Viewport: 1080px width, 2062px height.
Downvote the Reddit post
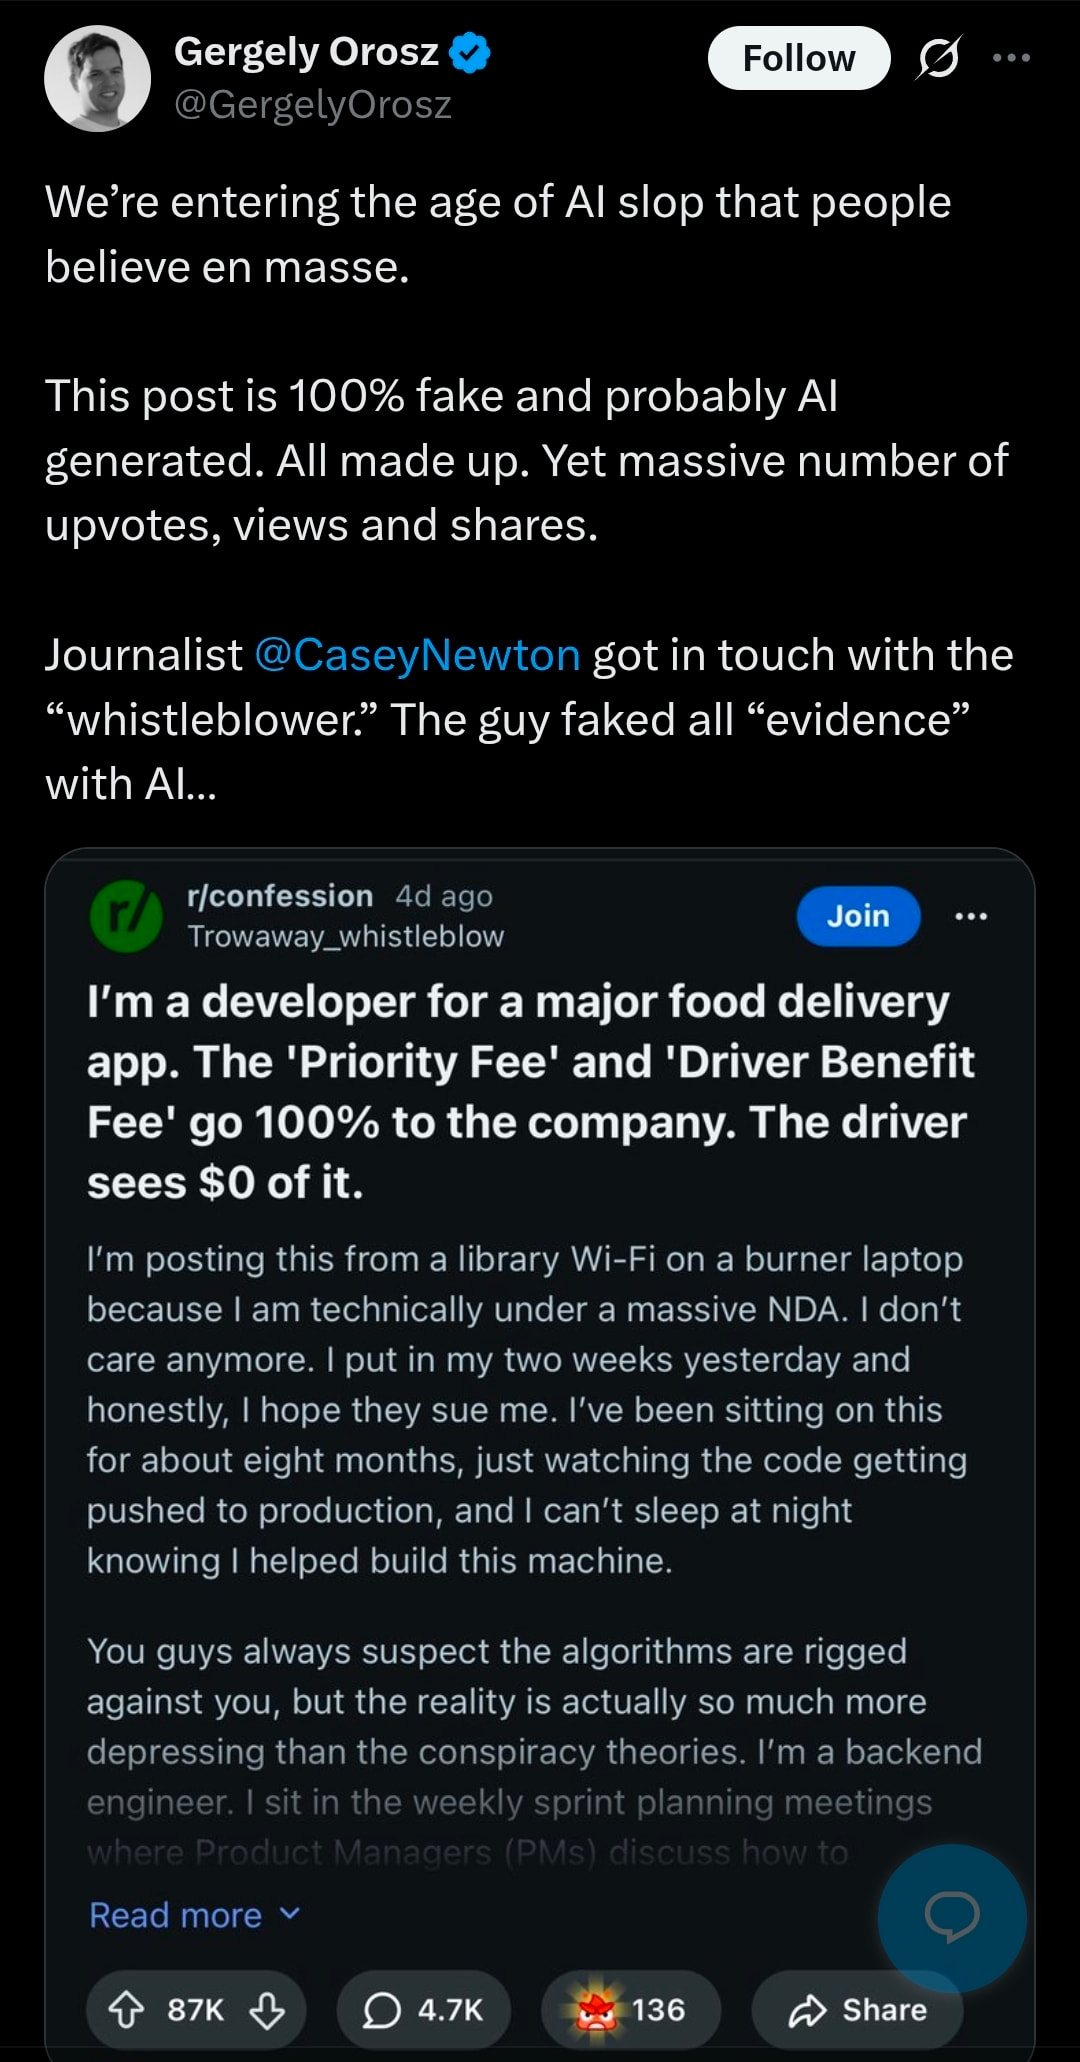pos(267,2010)
